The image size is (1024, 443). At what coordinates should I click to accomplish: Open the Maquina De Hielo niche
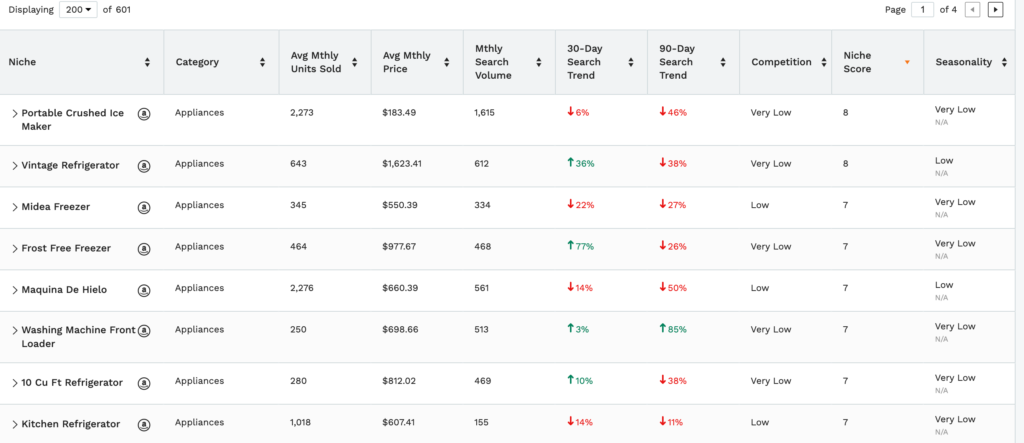pos(64,290)
